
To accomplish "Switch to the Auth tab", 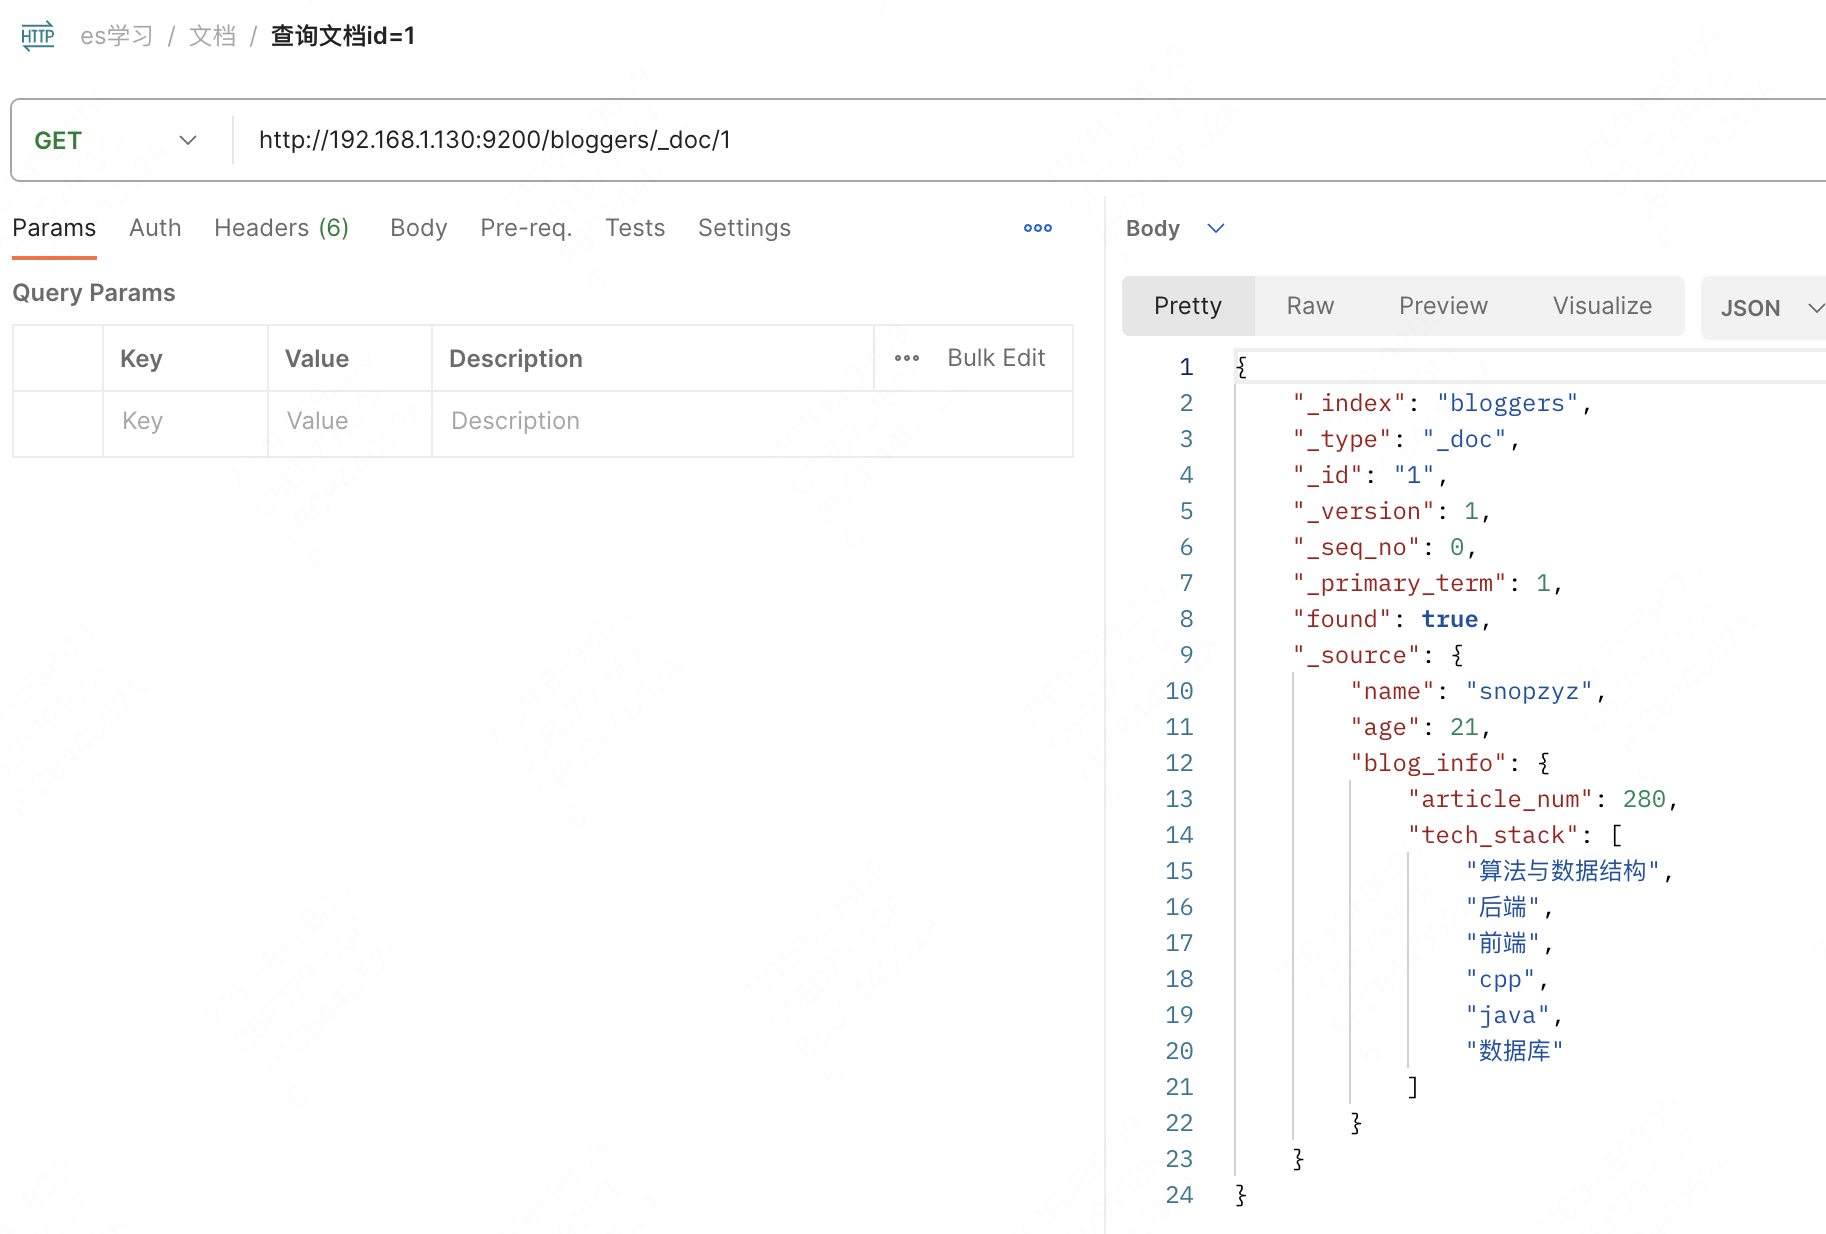I will (155, 228).
